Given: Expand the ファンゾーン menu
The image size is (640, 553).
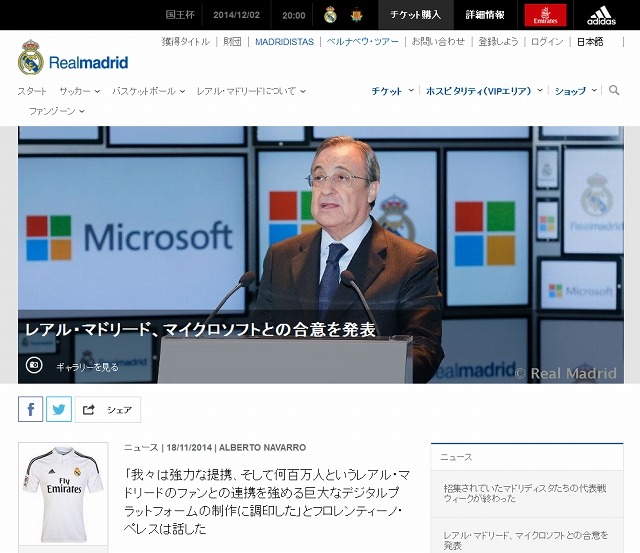Looking at the screenshot, I should 57,111.
